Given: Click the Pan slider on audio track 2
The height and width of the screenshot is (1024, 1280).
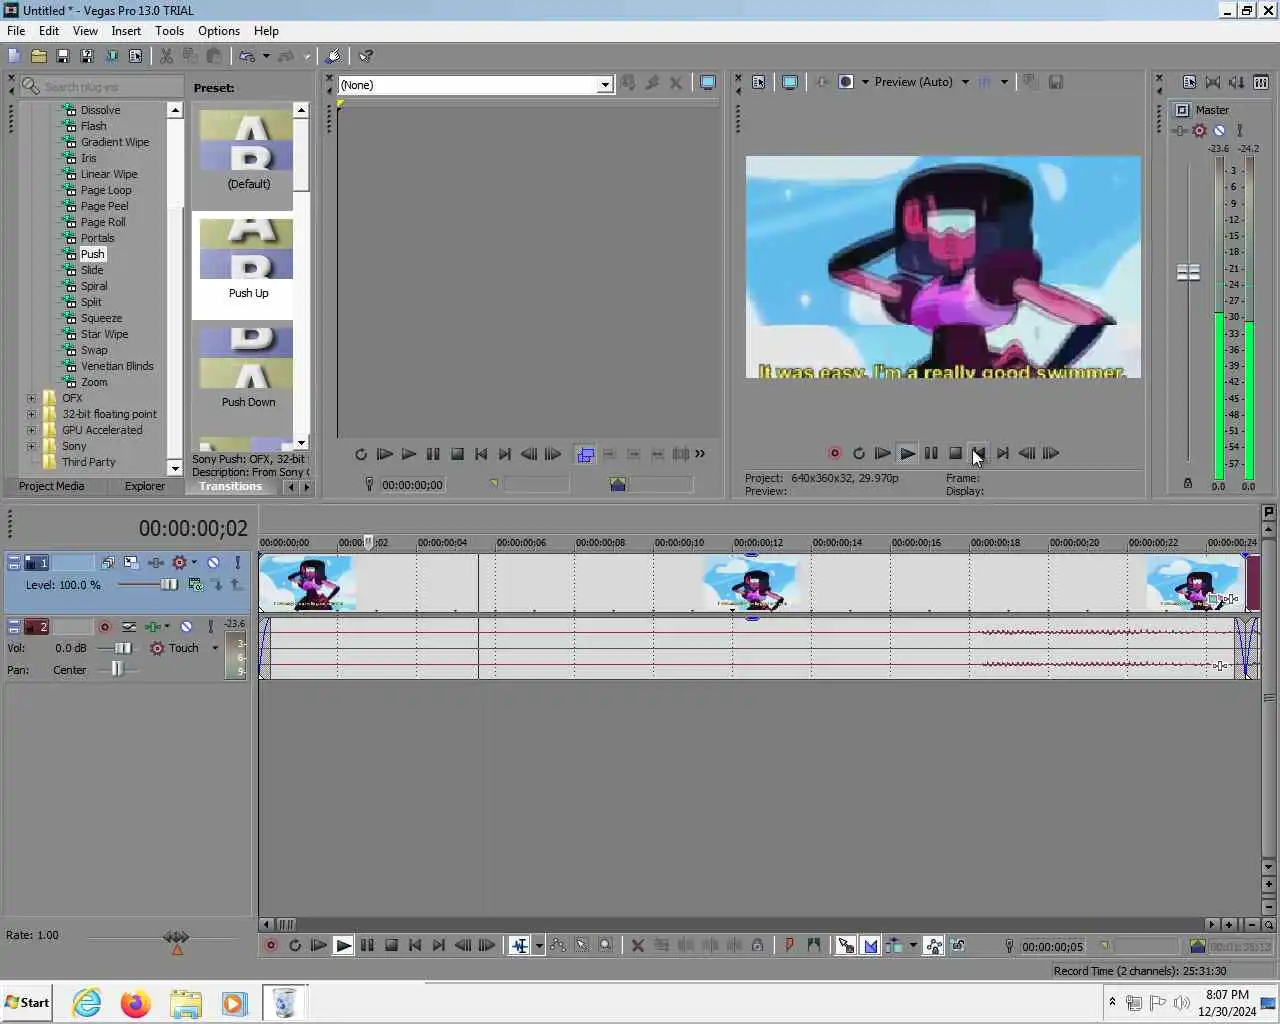Looking at the screenshot, I should (117, 670).
